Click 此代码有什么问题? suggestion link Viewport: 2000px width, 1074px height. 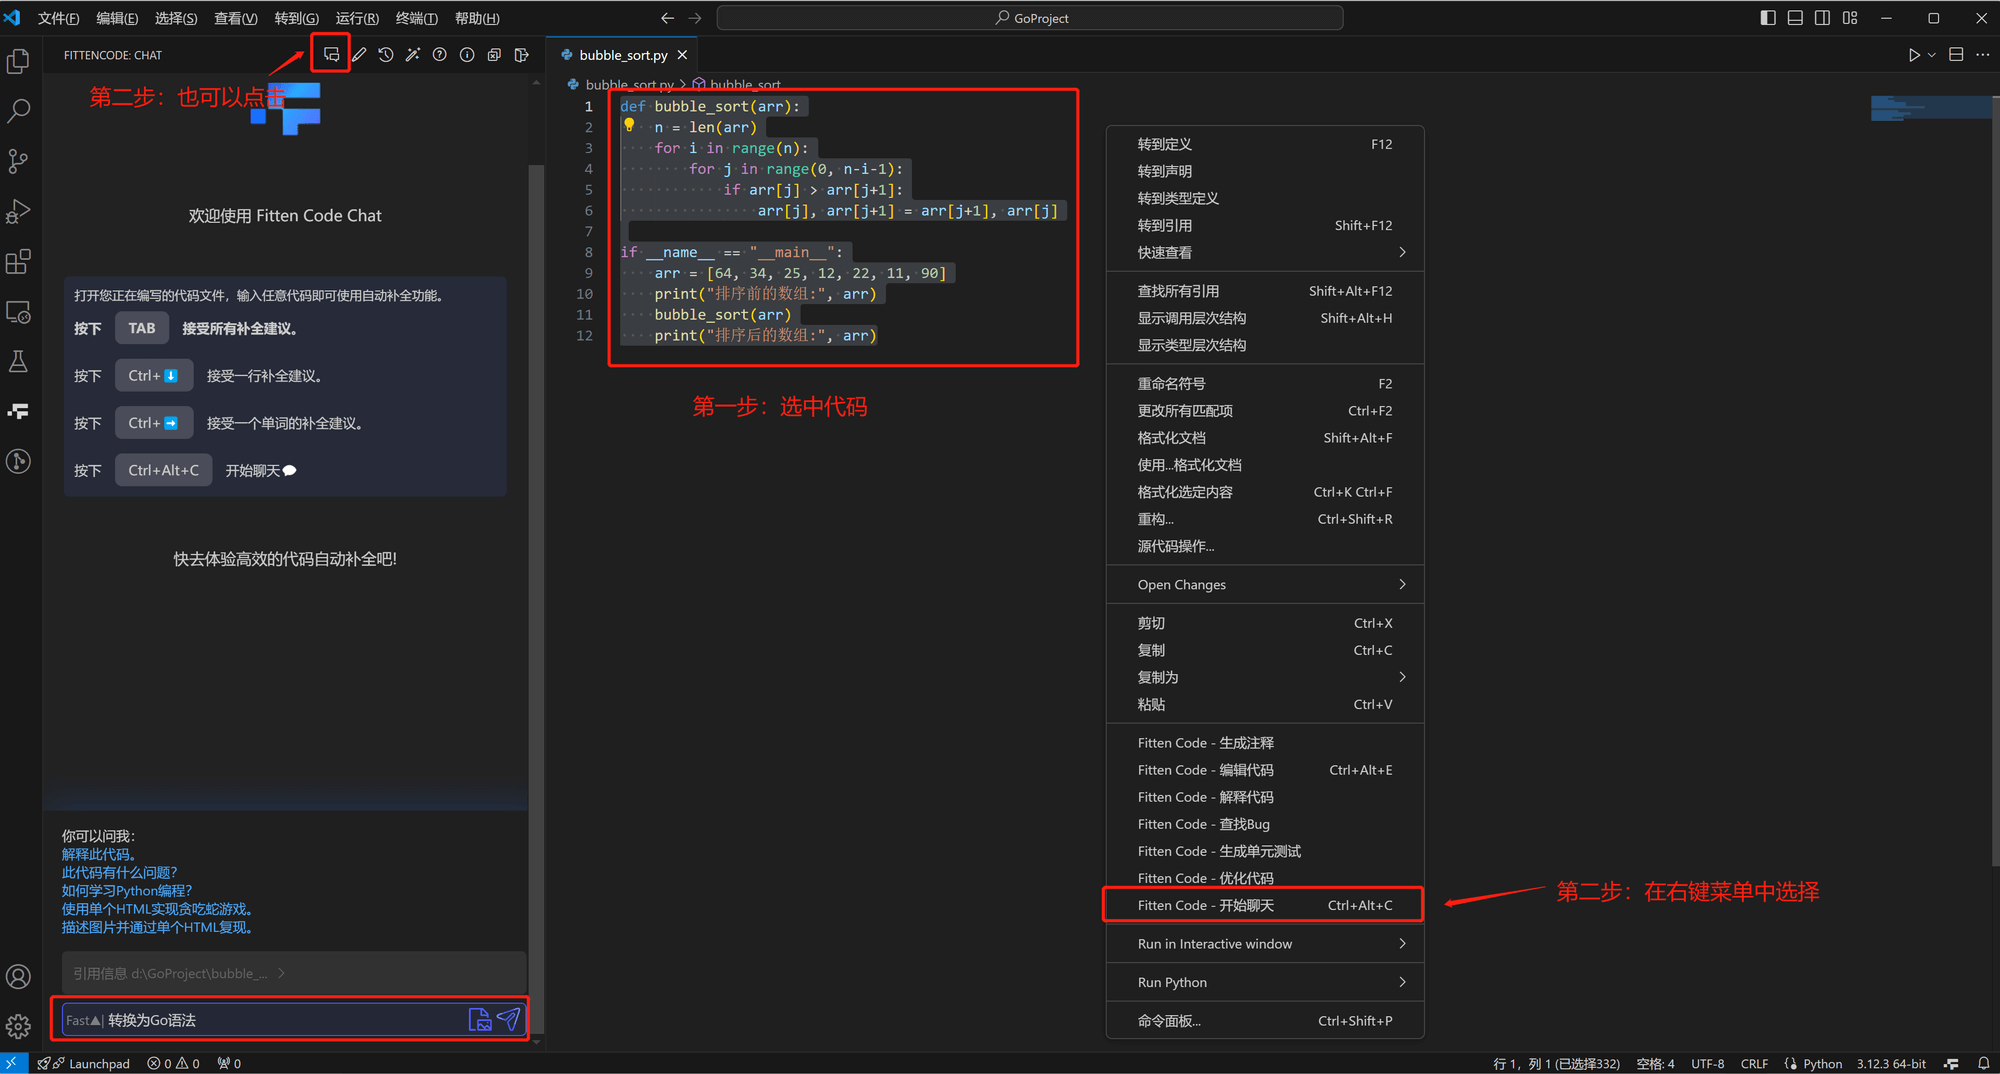pyautogui.click(x=120, y=872)
